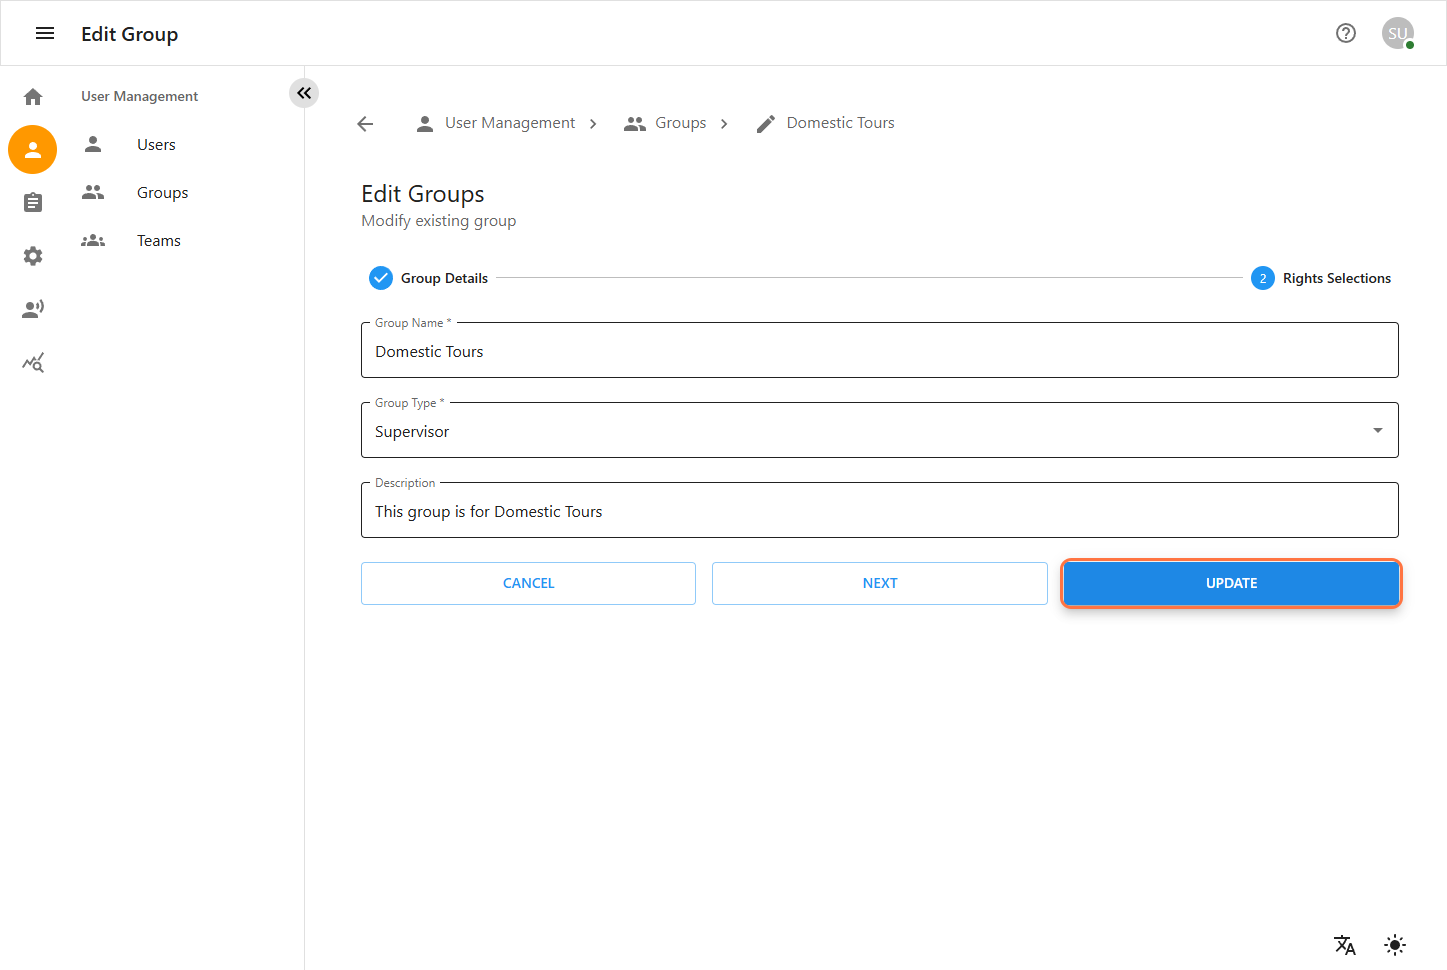
Task: Click the CANCEL button
Action: 528,583
